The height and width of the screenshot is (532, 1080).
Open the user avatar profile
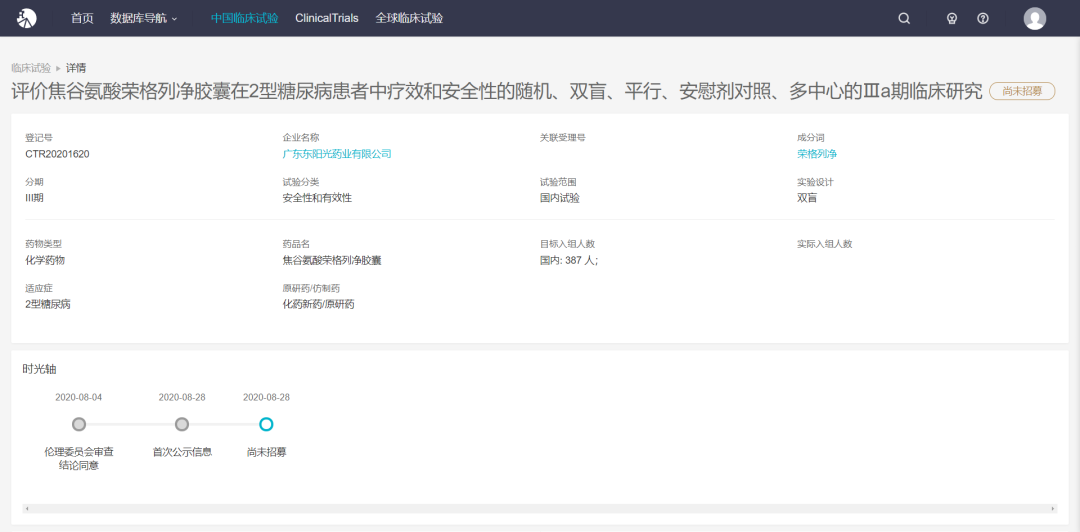coord(1035,19)
